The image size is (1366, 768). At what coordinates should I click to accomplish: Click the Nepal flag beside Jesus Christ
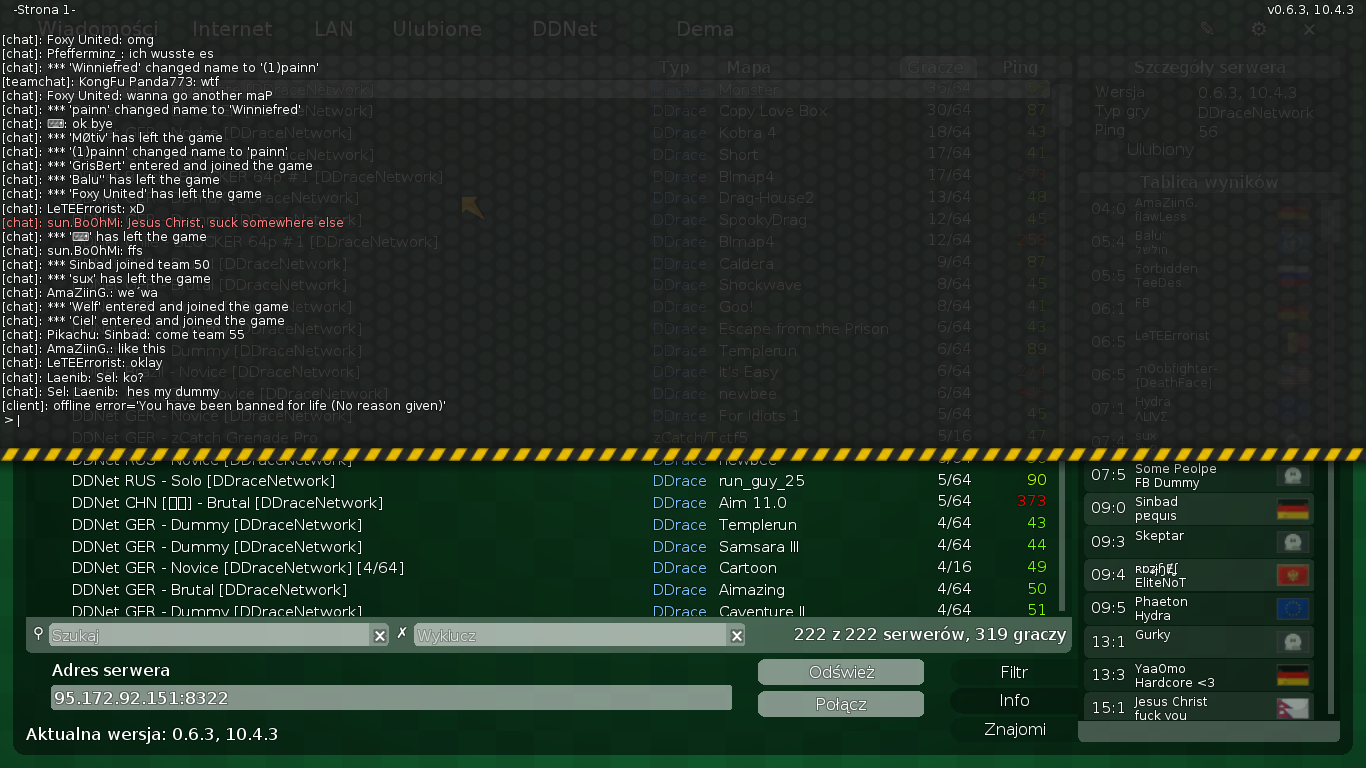[x=1293, y=708]
